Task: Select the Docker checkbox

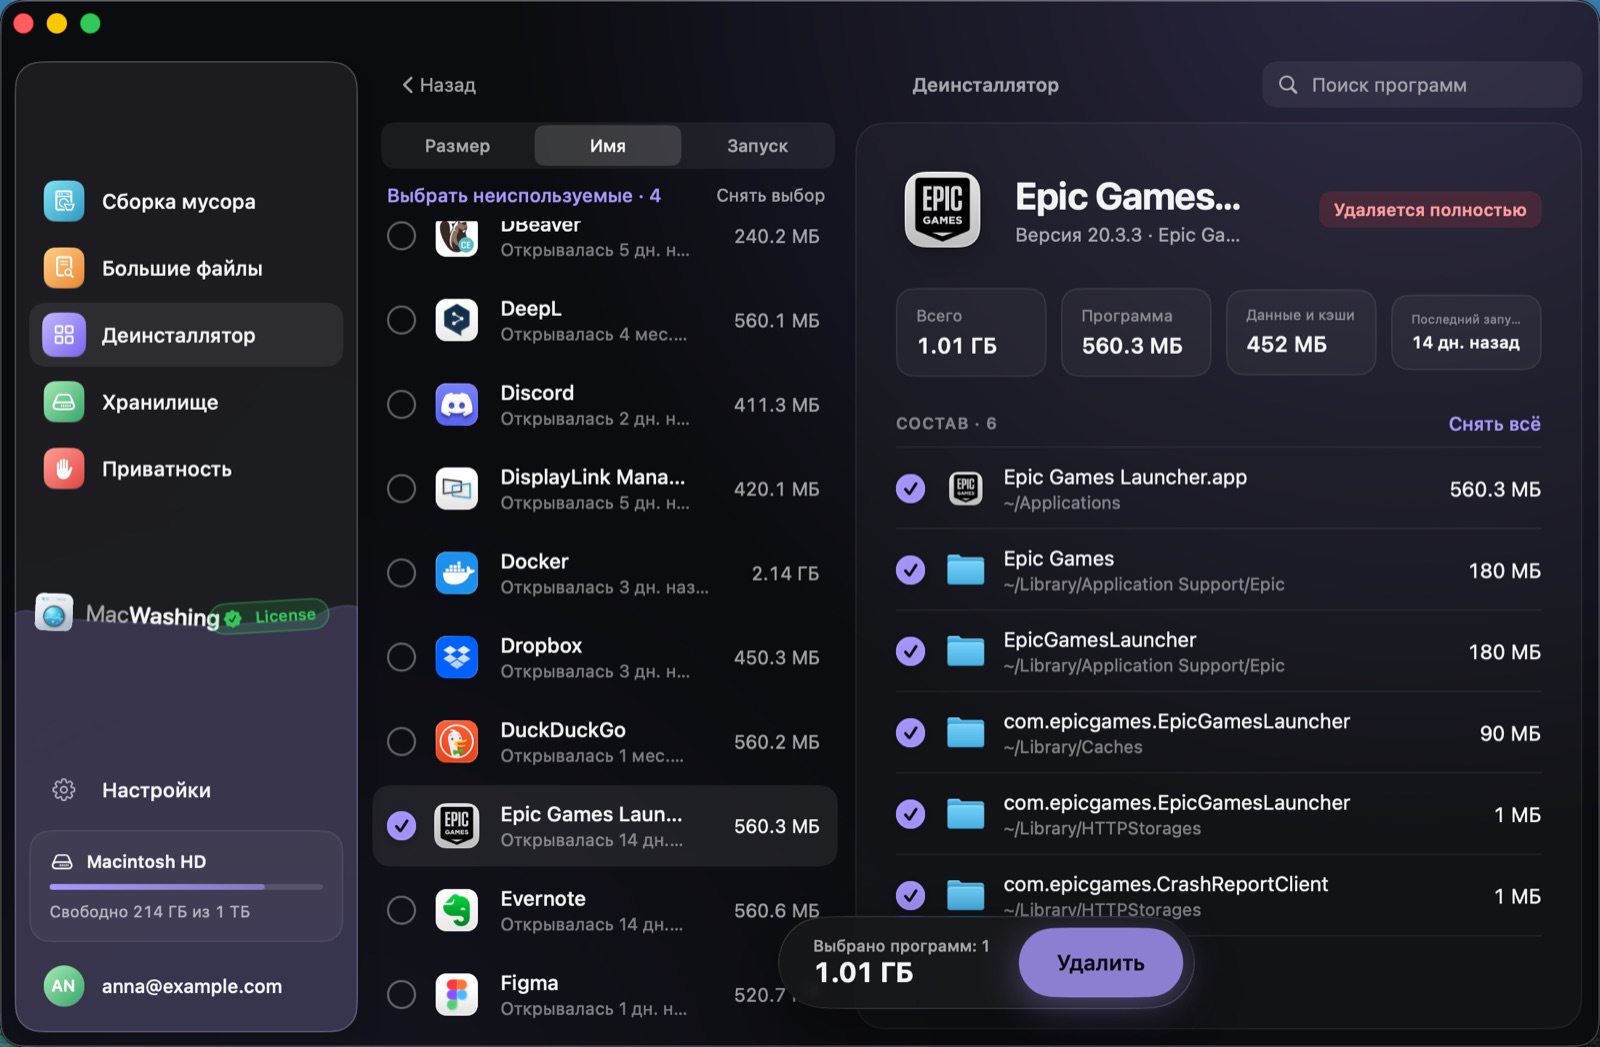Action: tap(401, 573)
